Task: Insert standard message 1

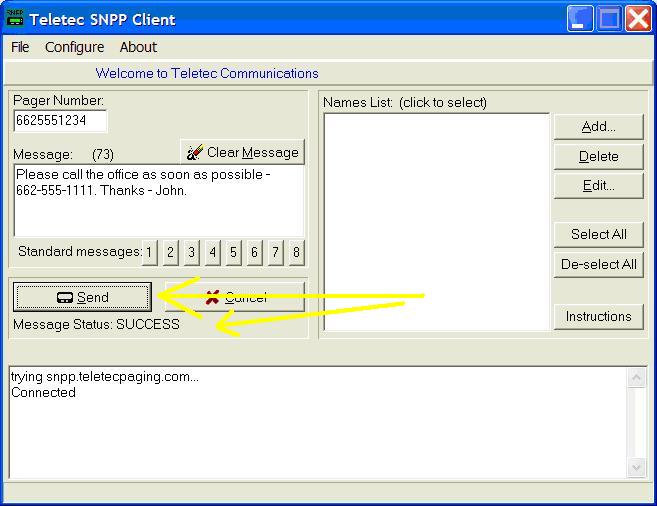Action: pos(150,253)
